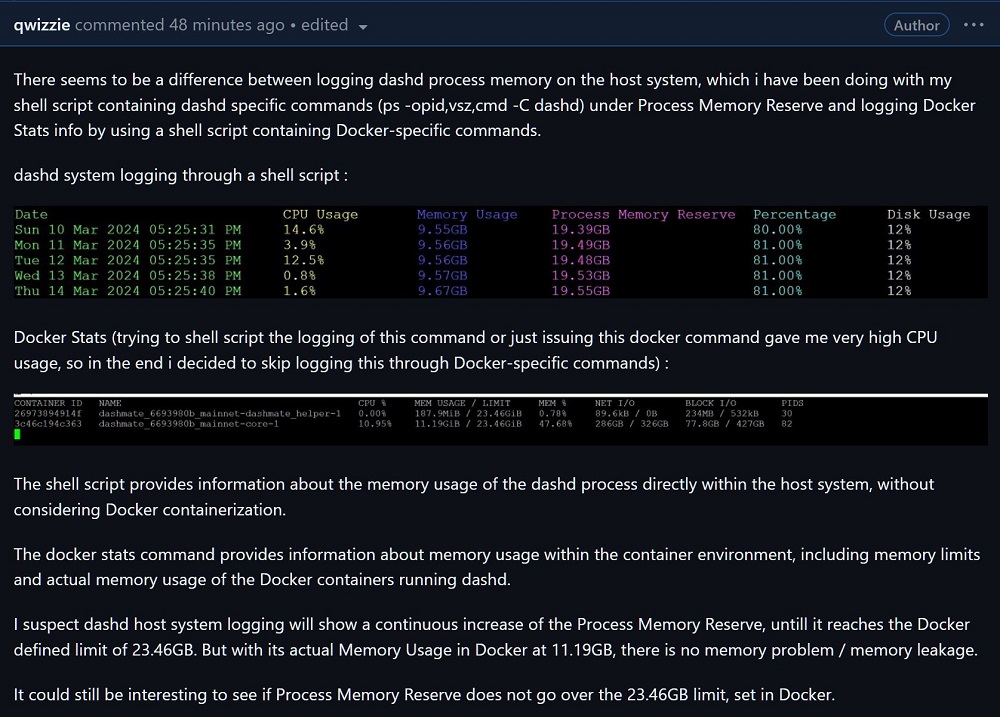This screenshot has width=1000, height=717.
Task: Click the 'dashmate_6693980b_mainnet-core-1' container name
Action: (x=188, y=424)
